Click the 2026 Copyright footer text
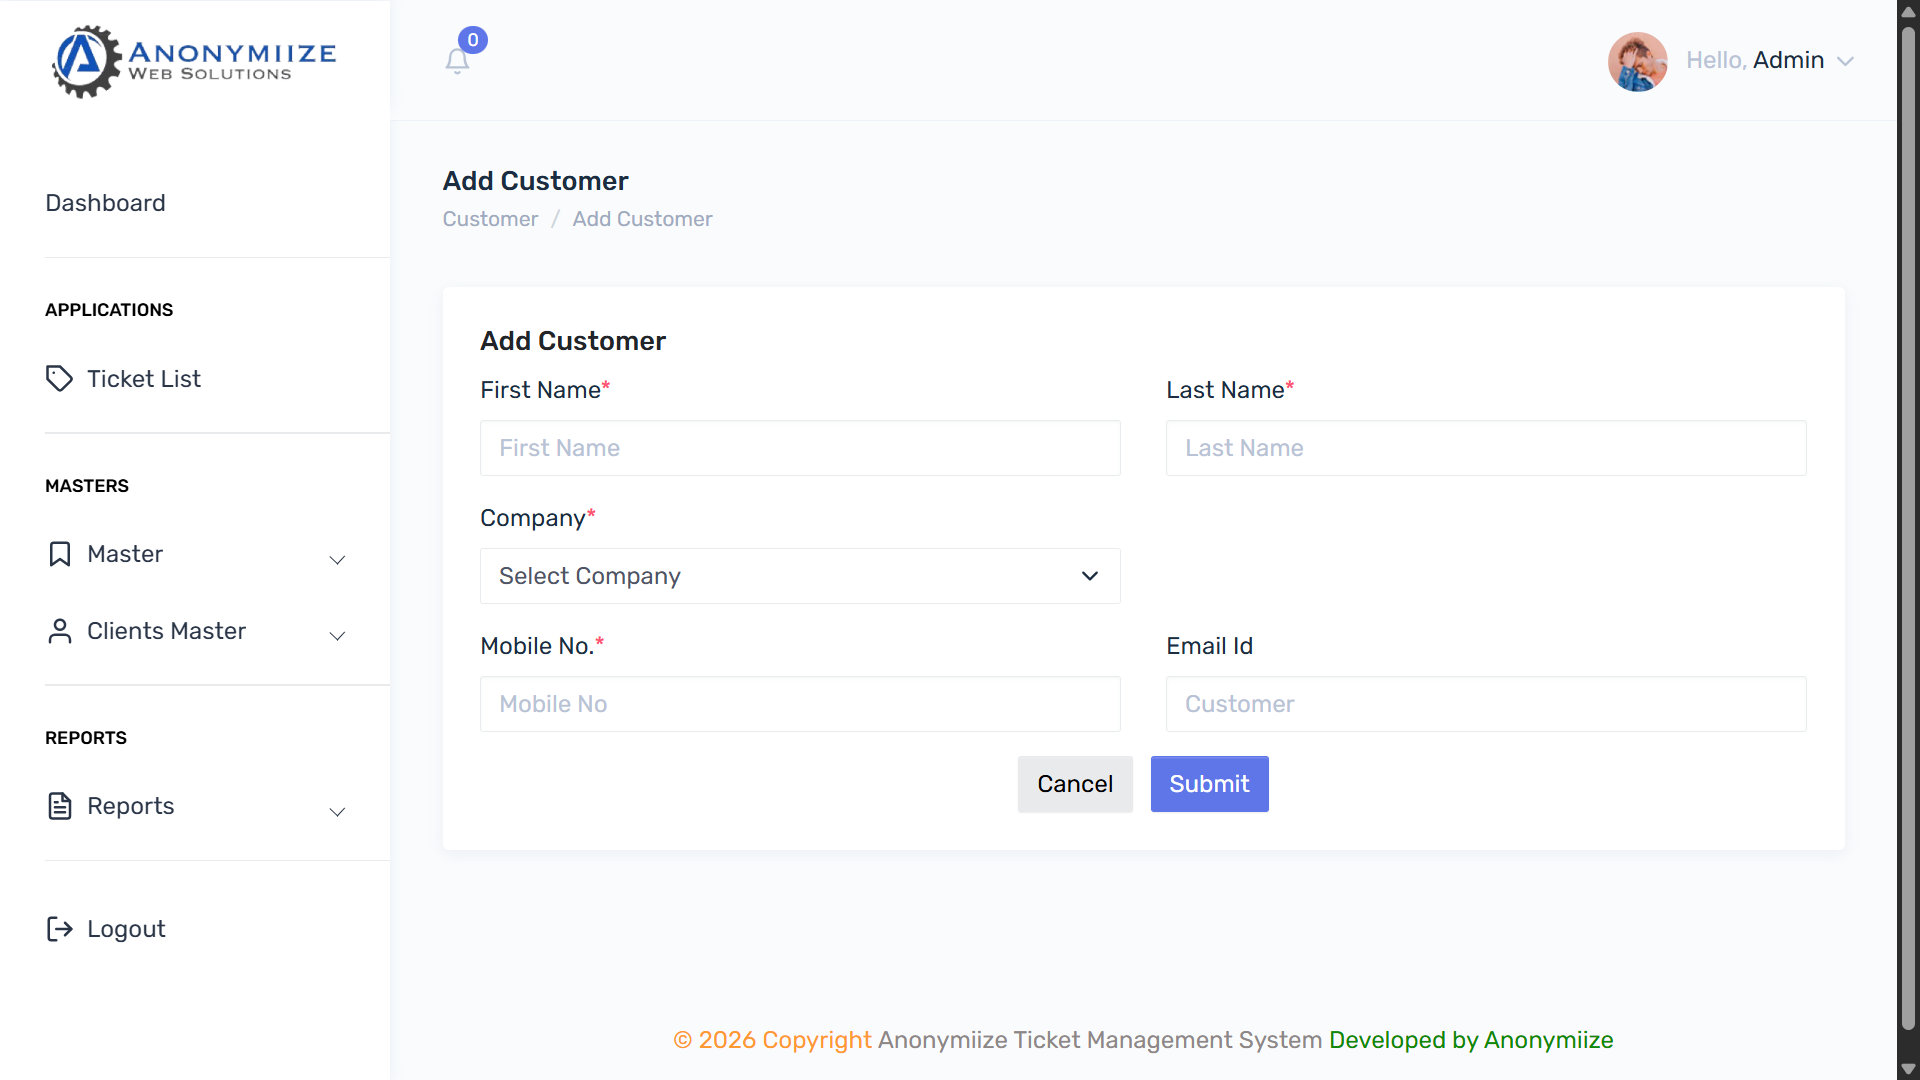Viewport: 1920px width, 1080px height. click(772, 1040)
